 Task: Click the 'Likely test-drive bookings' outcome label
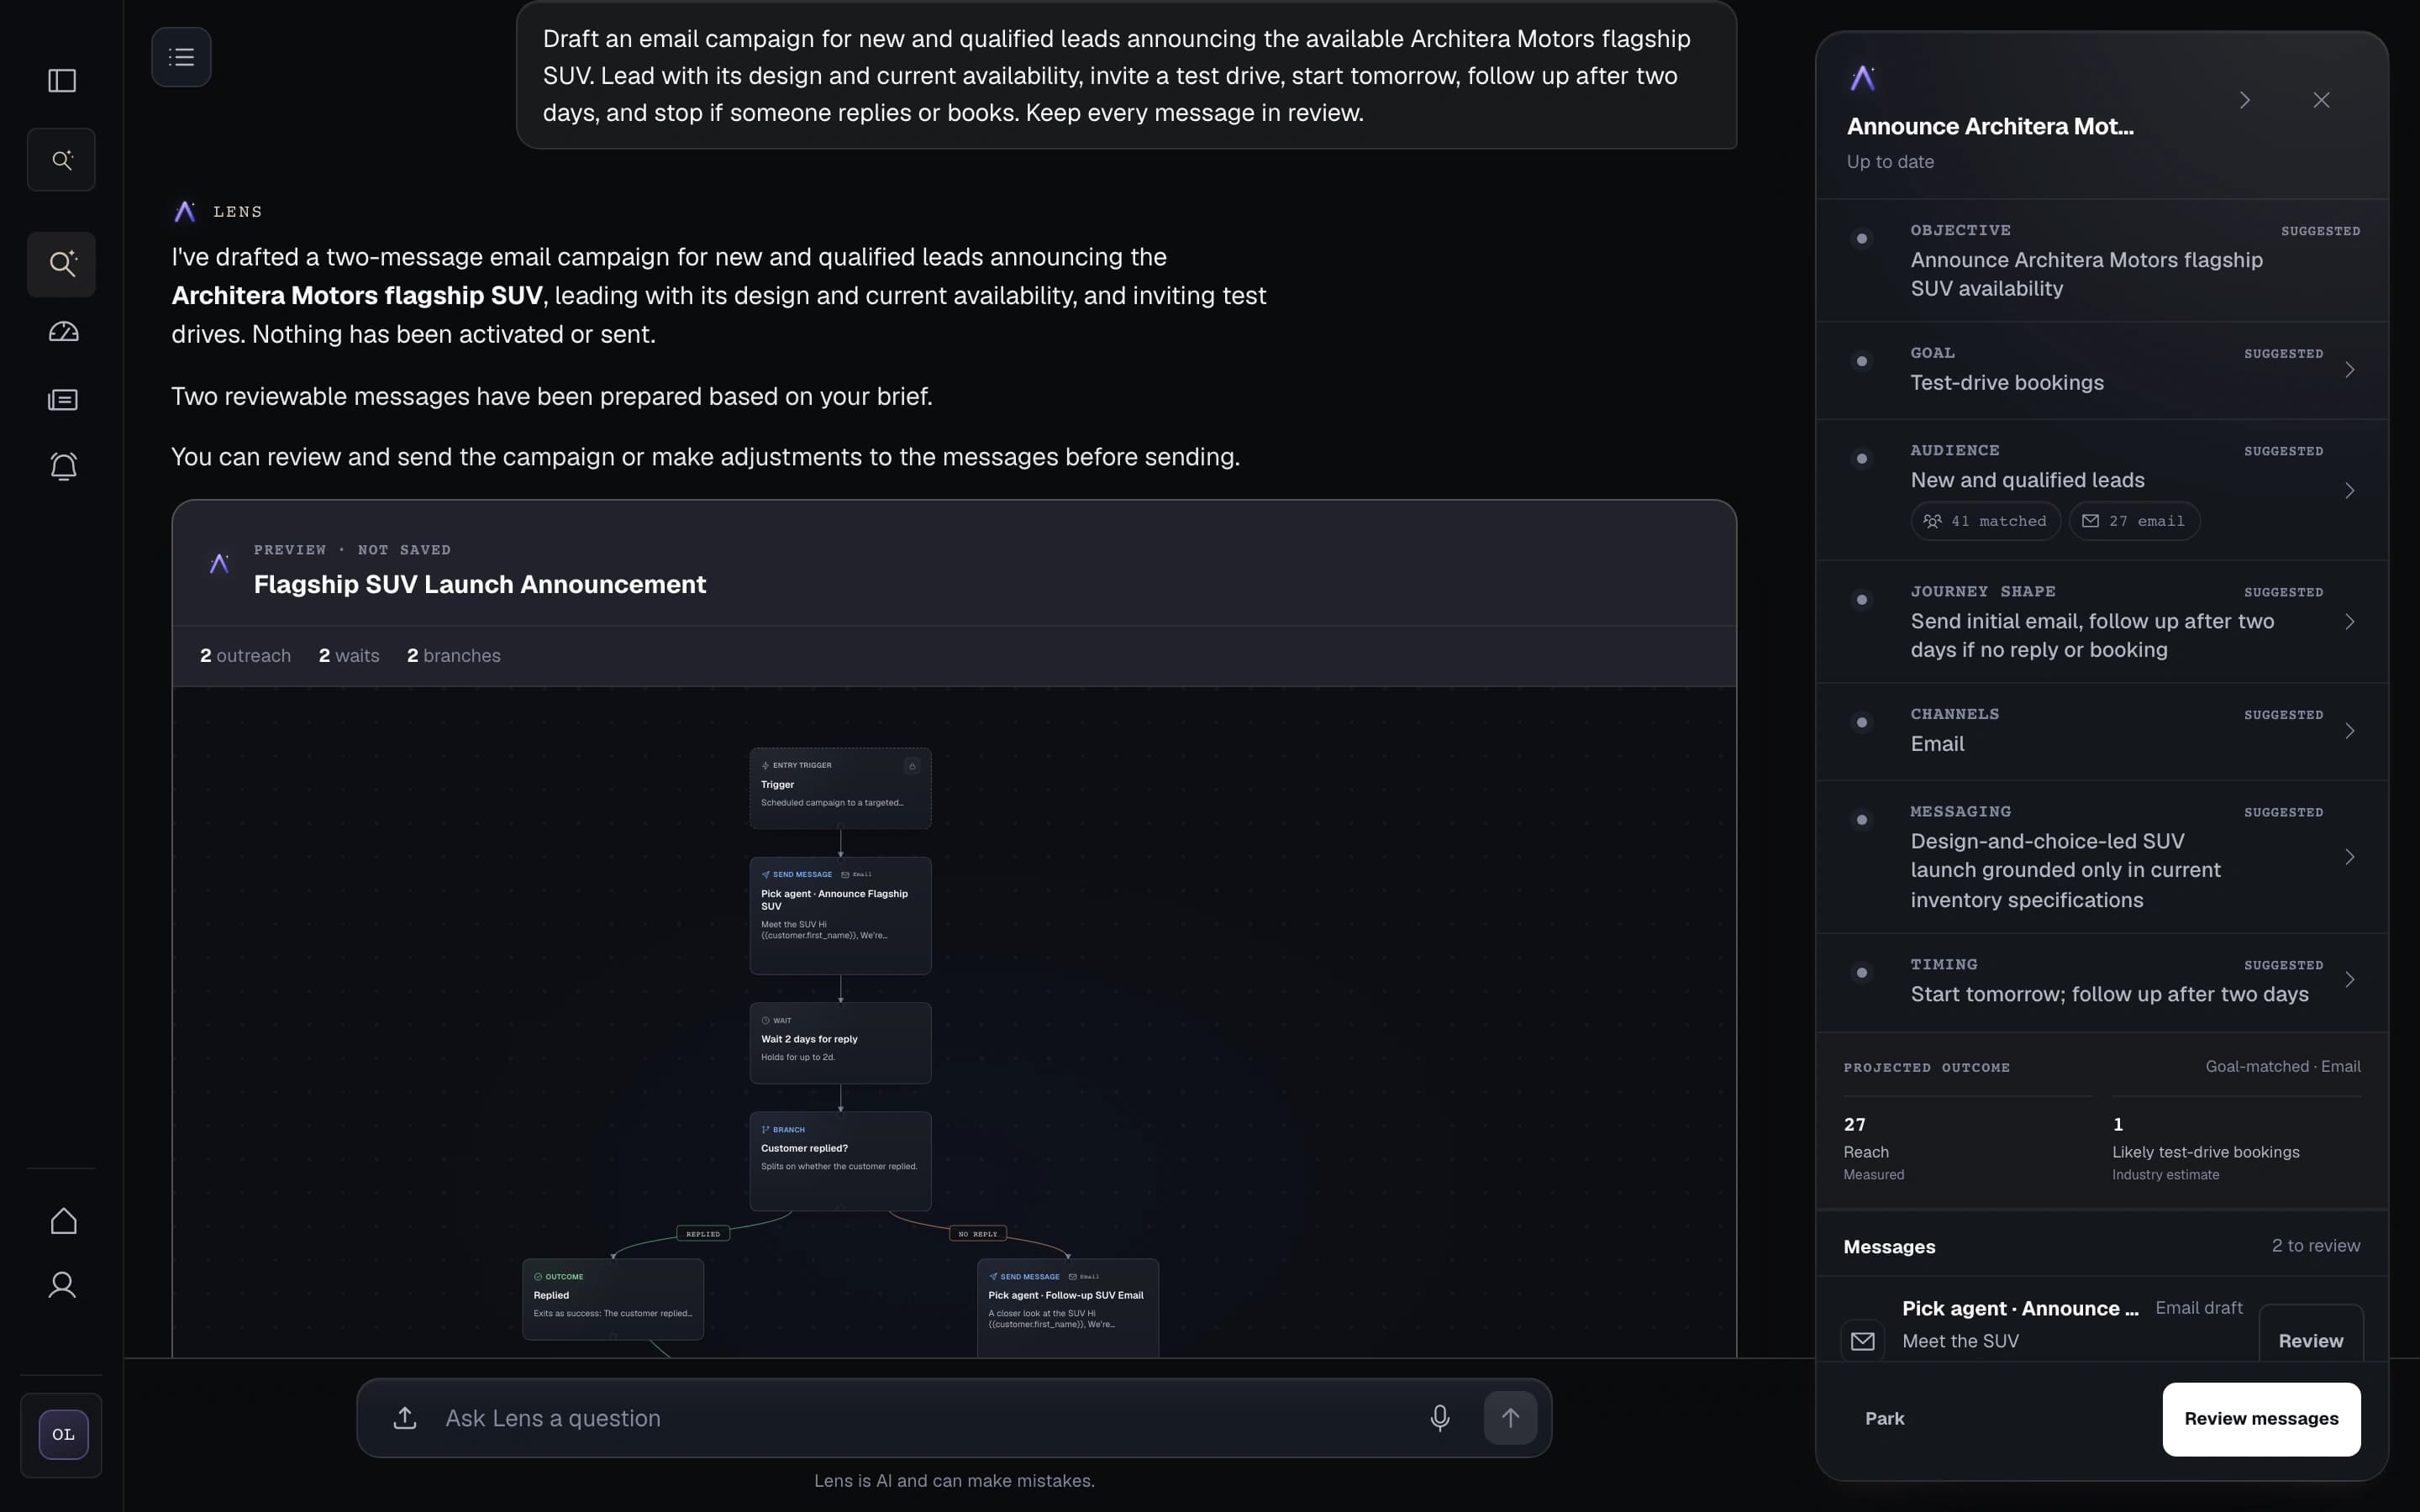[2205, 1152]
